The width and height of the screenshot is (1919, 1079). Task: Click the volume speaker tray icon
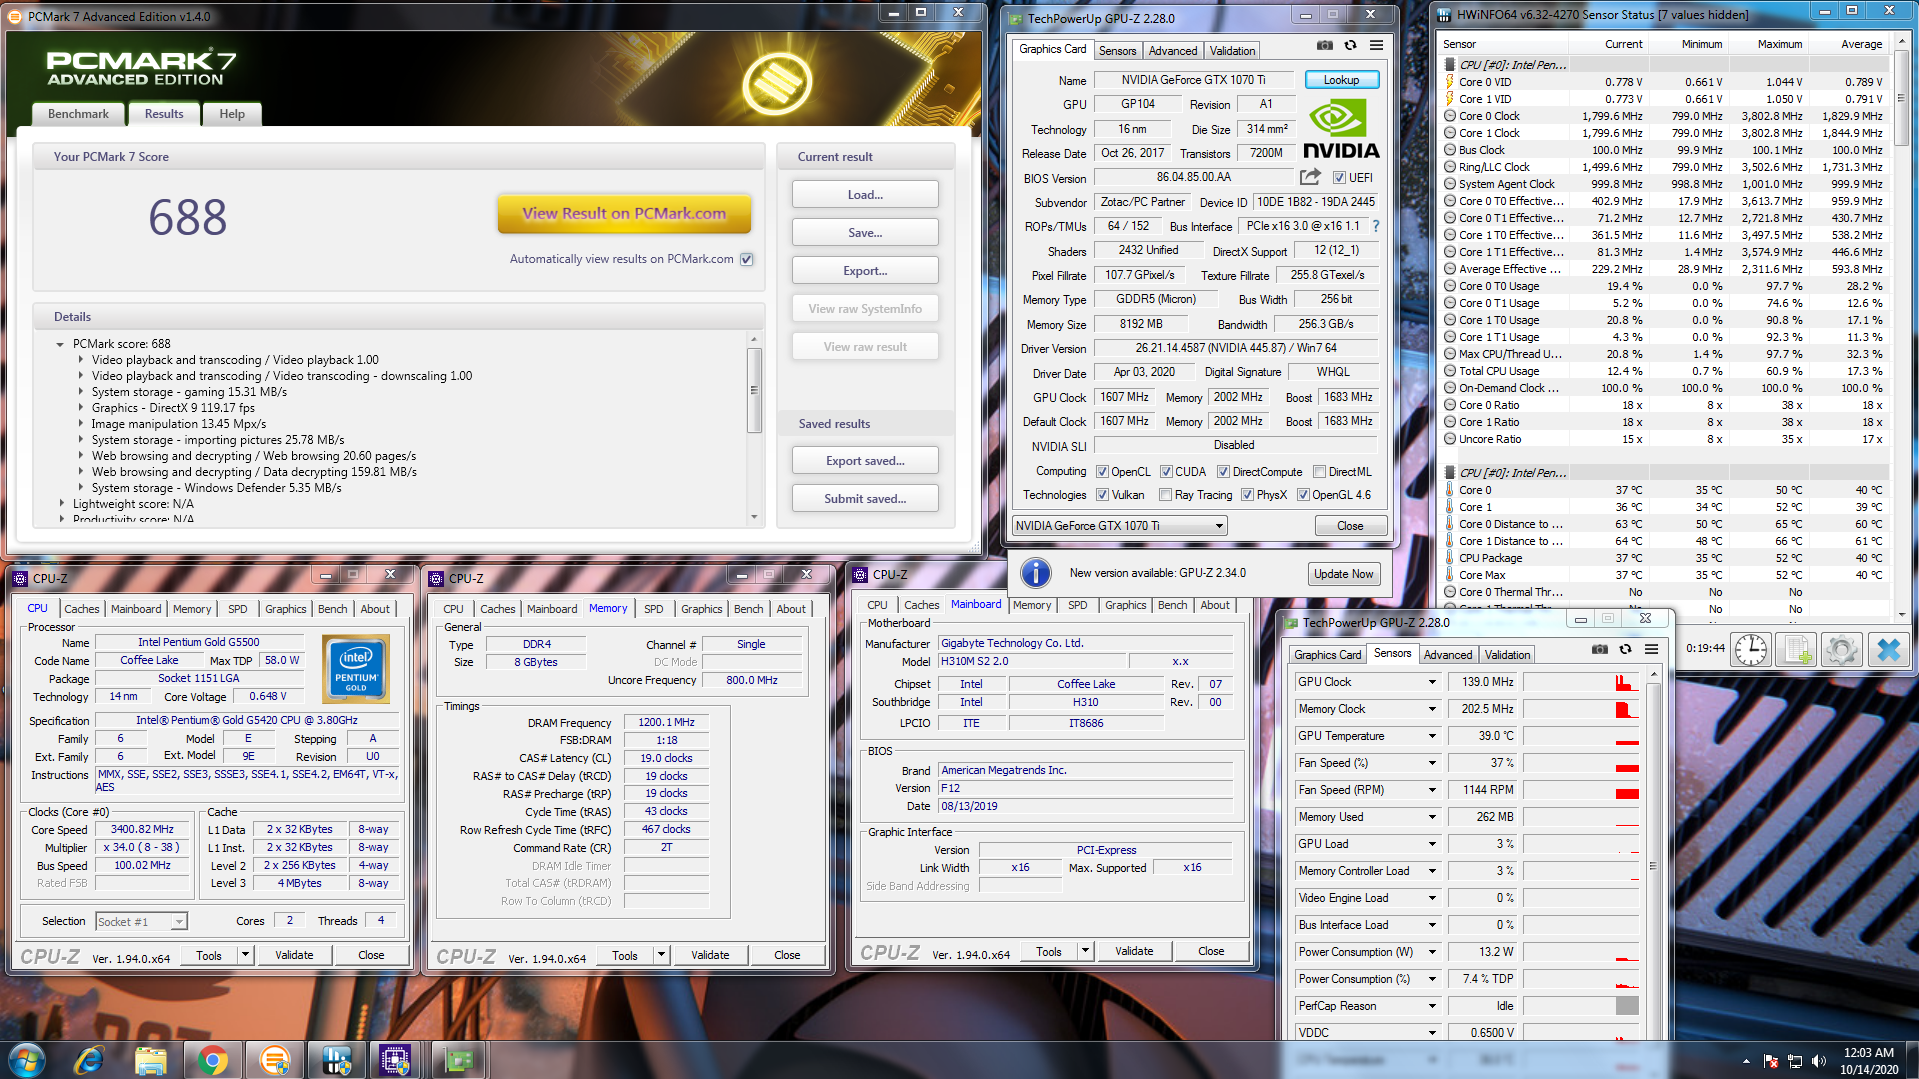click(x=1818, y=1061)
